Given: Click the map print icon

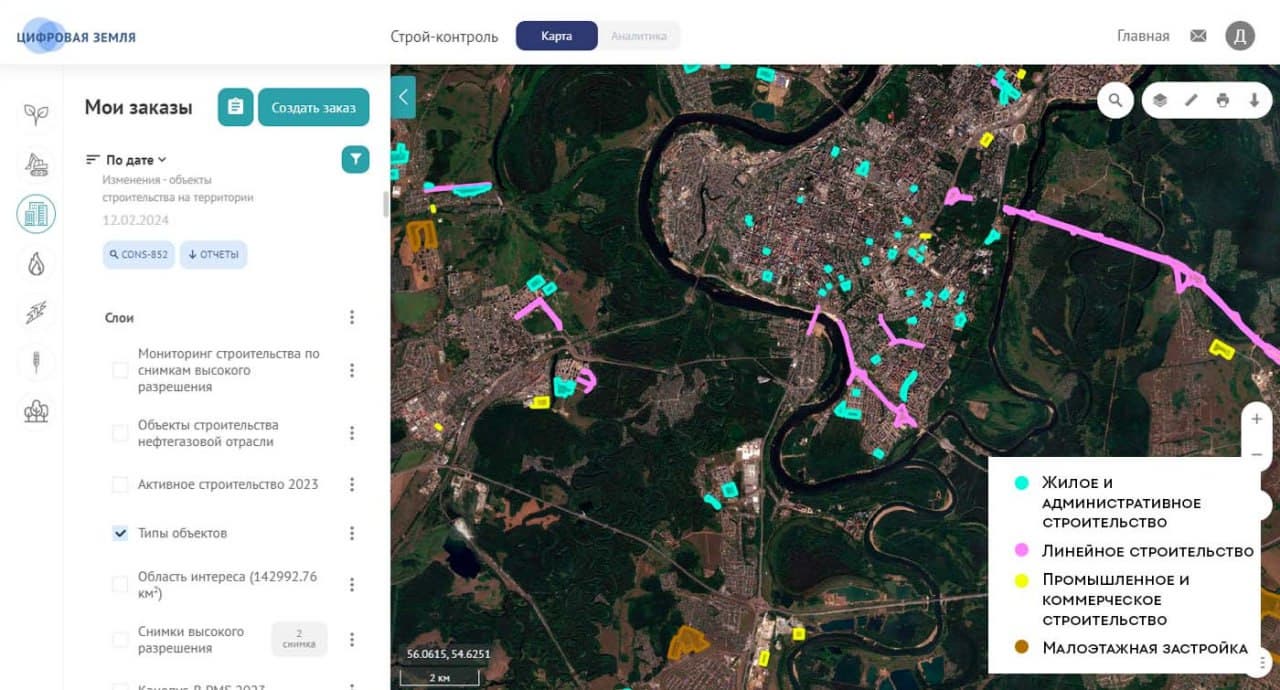Looking at the screenshot, I should pos(1222,100).
